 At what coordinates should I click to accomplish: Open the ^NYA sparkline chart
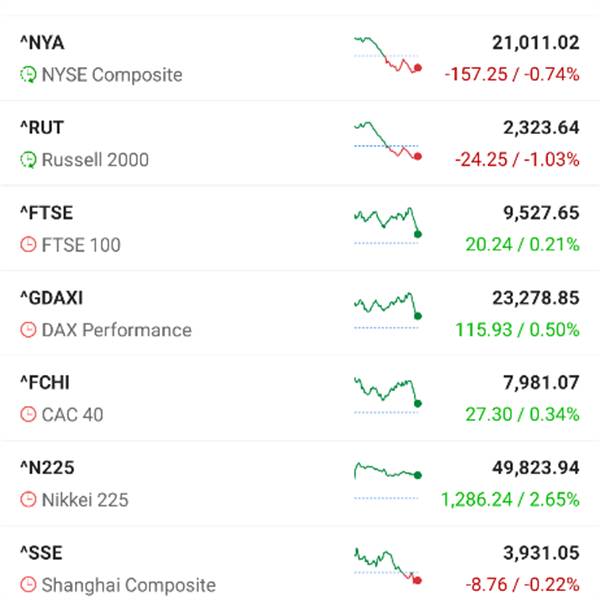coord(387,56)
